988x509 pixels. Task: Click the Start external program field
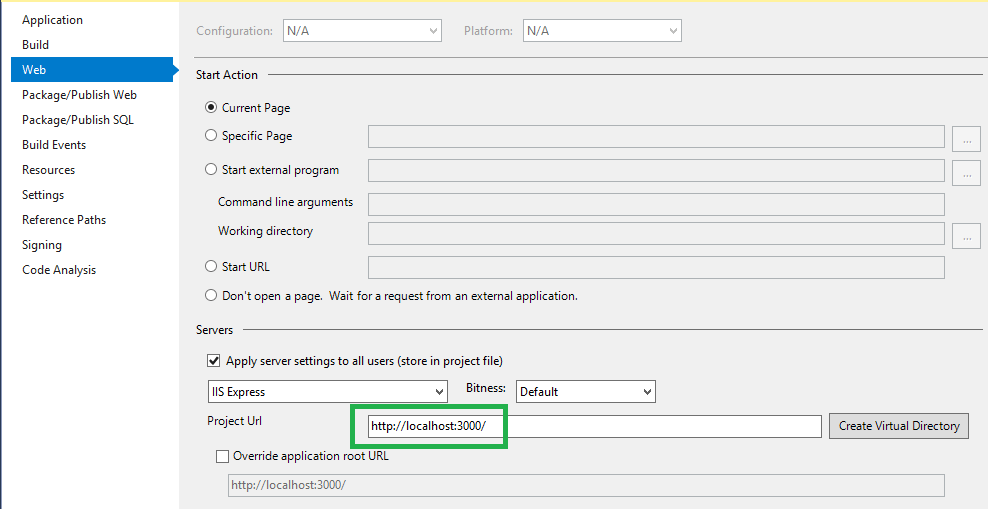[656, 171]
